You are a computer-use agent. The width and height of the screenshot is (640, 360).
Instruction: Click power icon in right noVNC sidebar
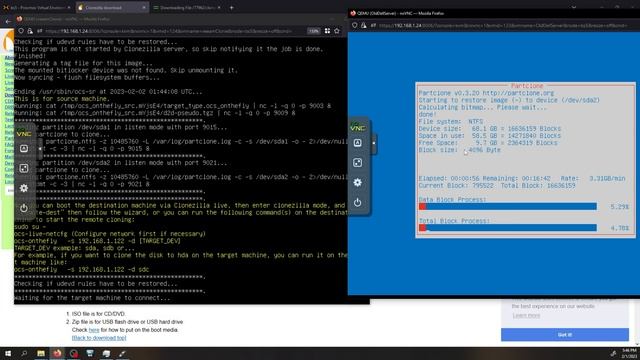(358, 202)
